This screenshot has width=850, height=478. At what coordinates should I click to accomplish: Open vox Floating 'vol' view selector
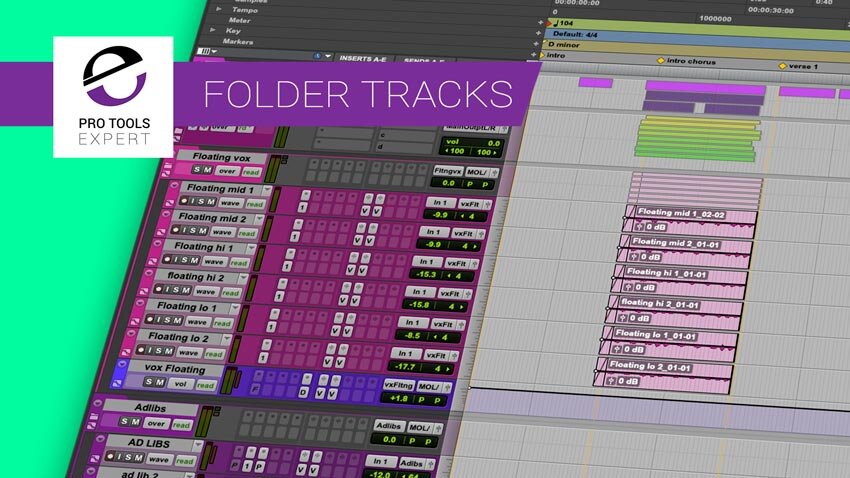click(x=181, y=384)
